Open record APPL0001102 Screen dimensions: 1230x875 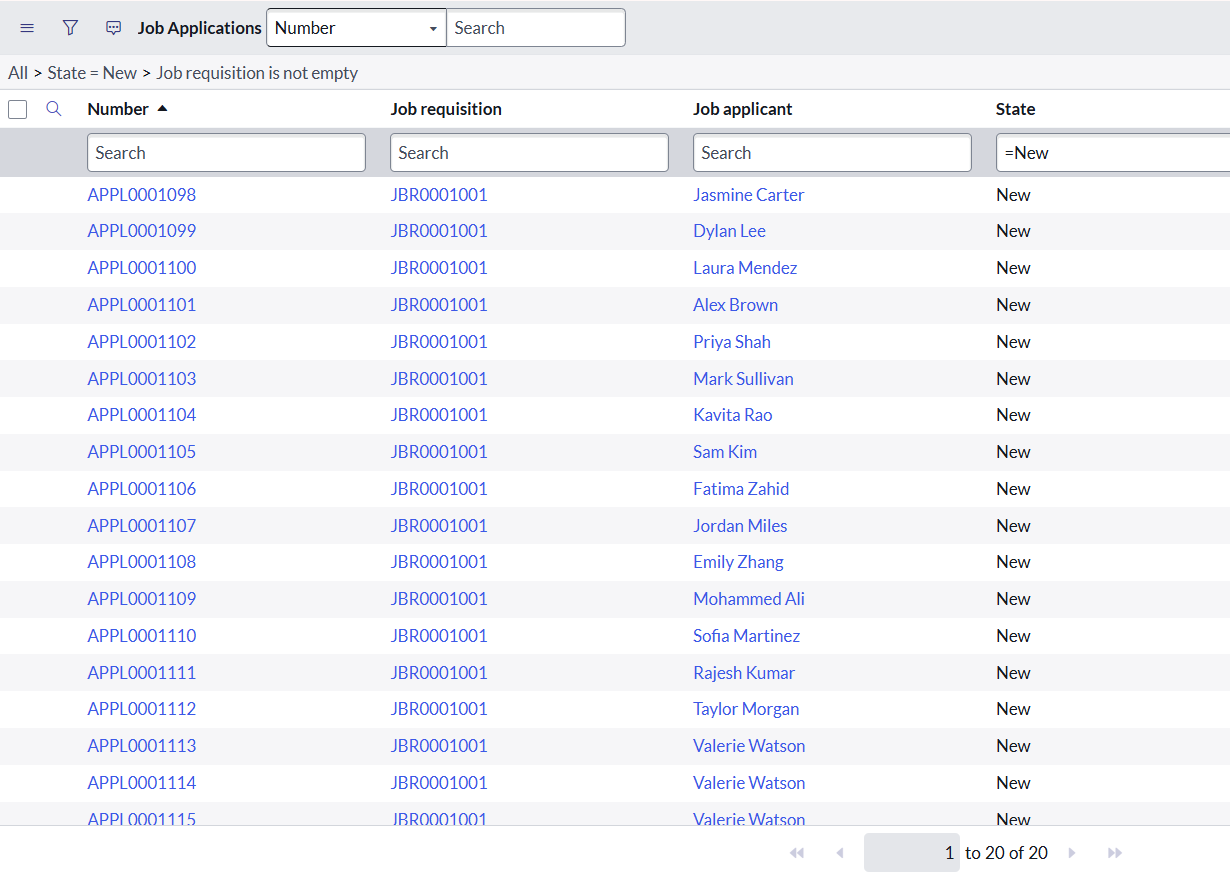[x=142, y=342]
